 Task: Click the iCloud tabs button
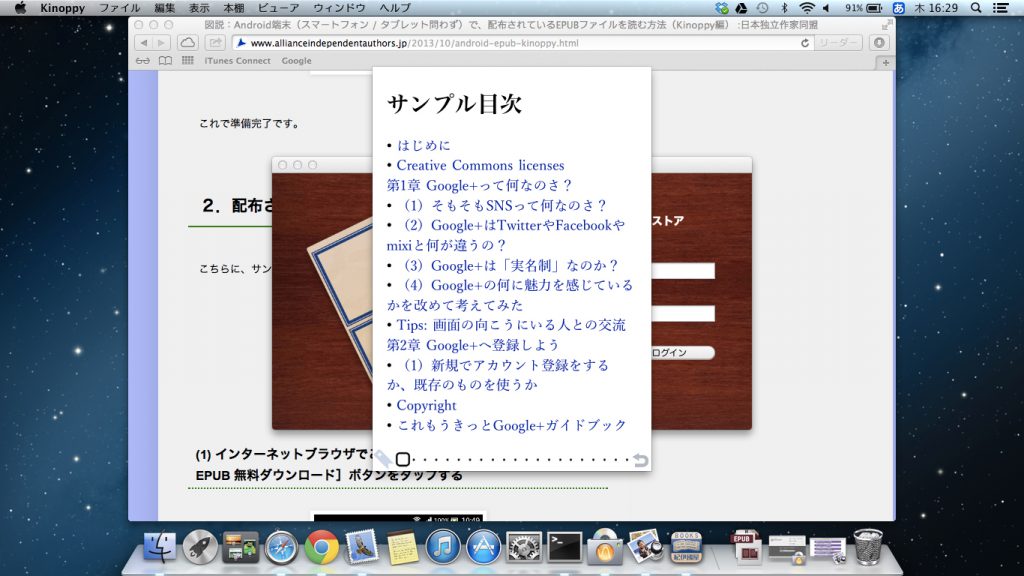coord(187,42)
